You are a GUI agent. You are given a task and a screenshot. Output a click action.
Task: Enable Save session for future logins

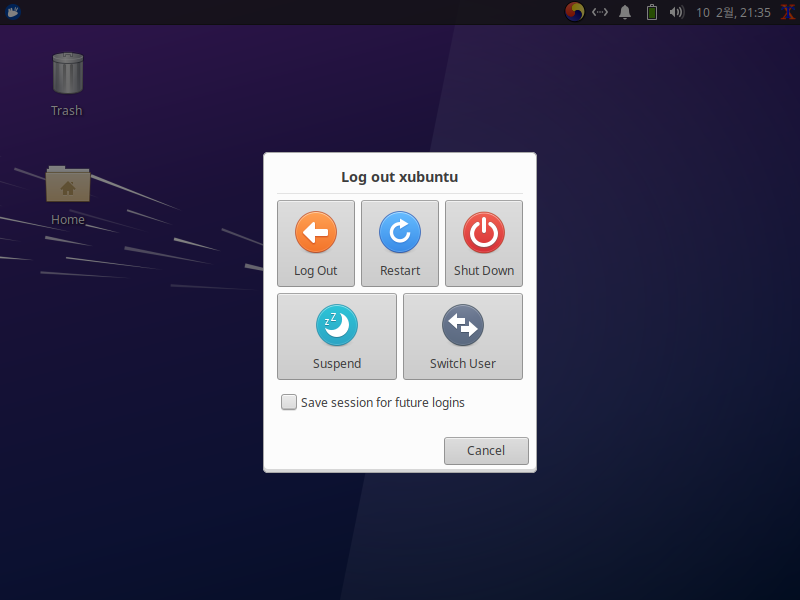click(x=289, y=402)
